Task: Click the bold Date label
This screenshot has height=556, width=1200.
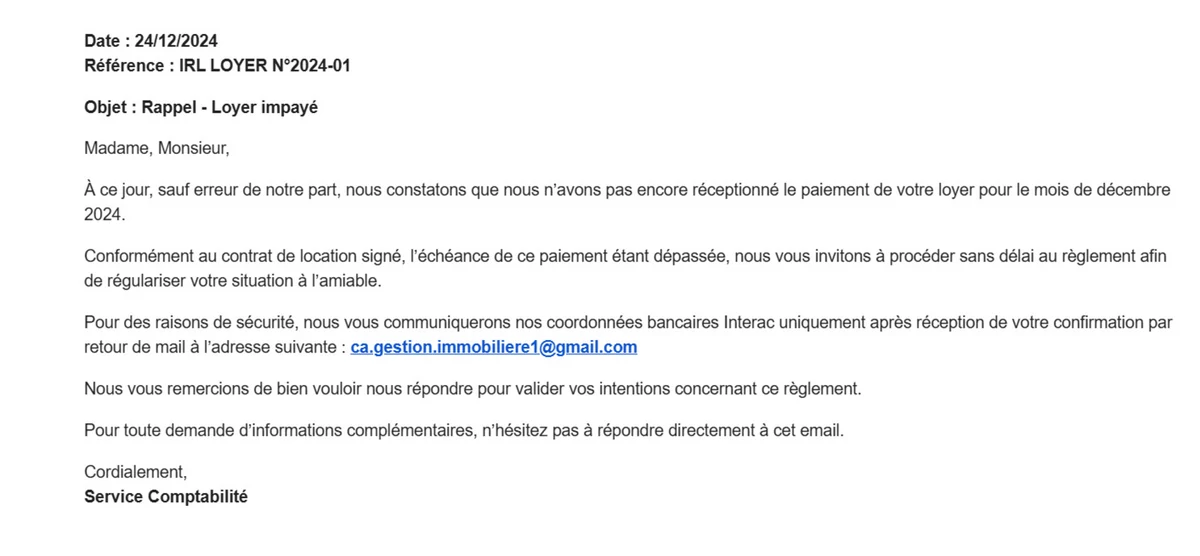Action: coord(101,41)
